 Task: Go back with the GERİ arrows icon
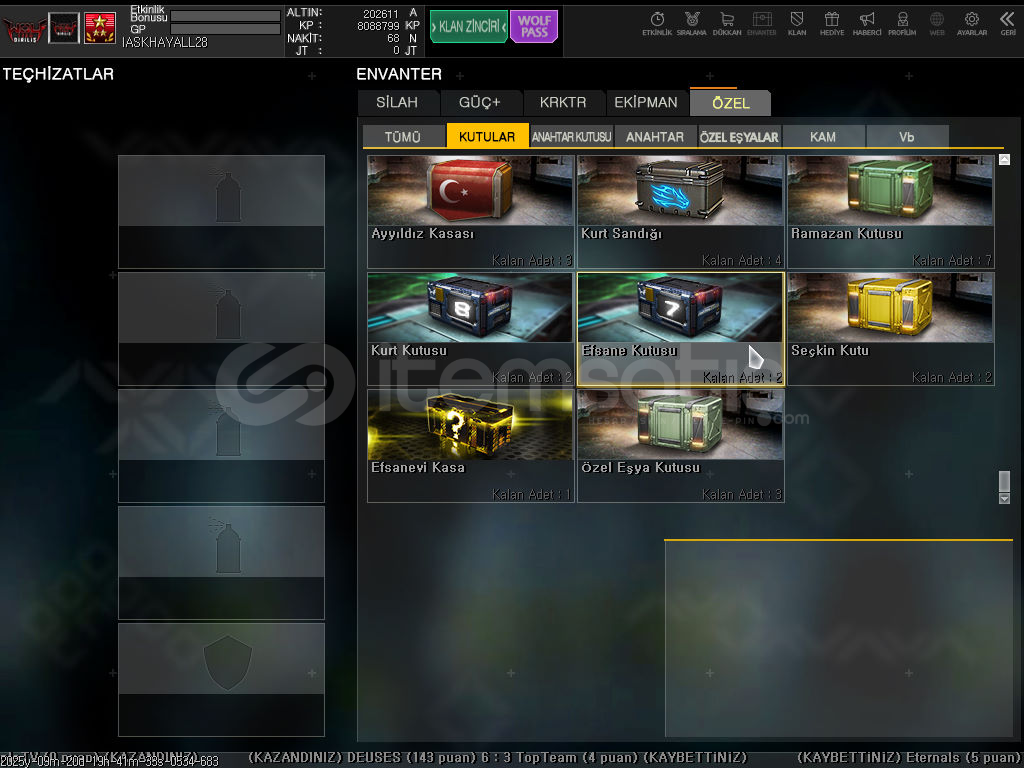(1007, 24)
